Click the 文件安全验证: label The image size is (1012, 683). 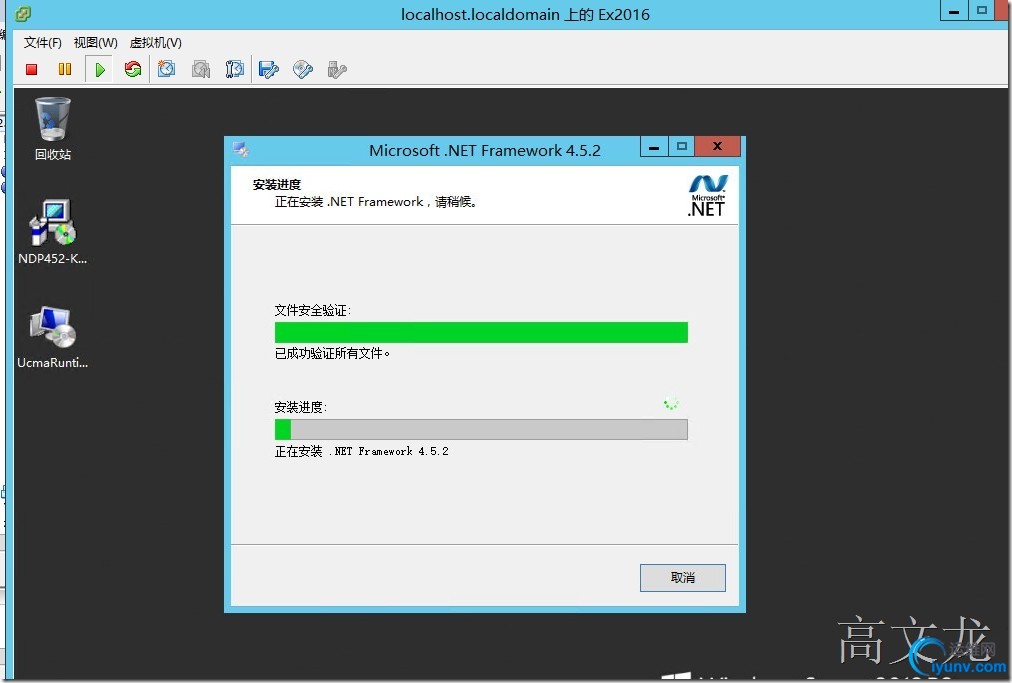tap(313, 311)
